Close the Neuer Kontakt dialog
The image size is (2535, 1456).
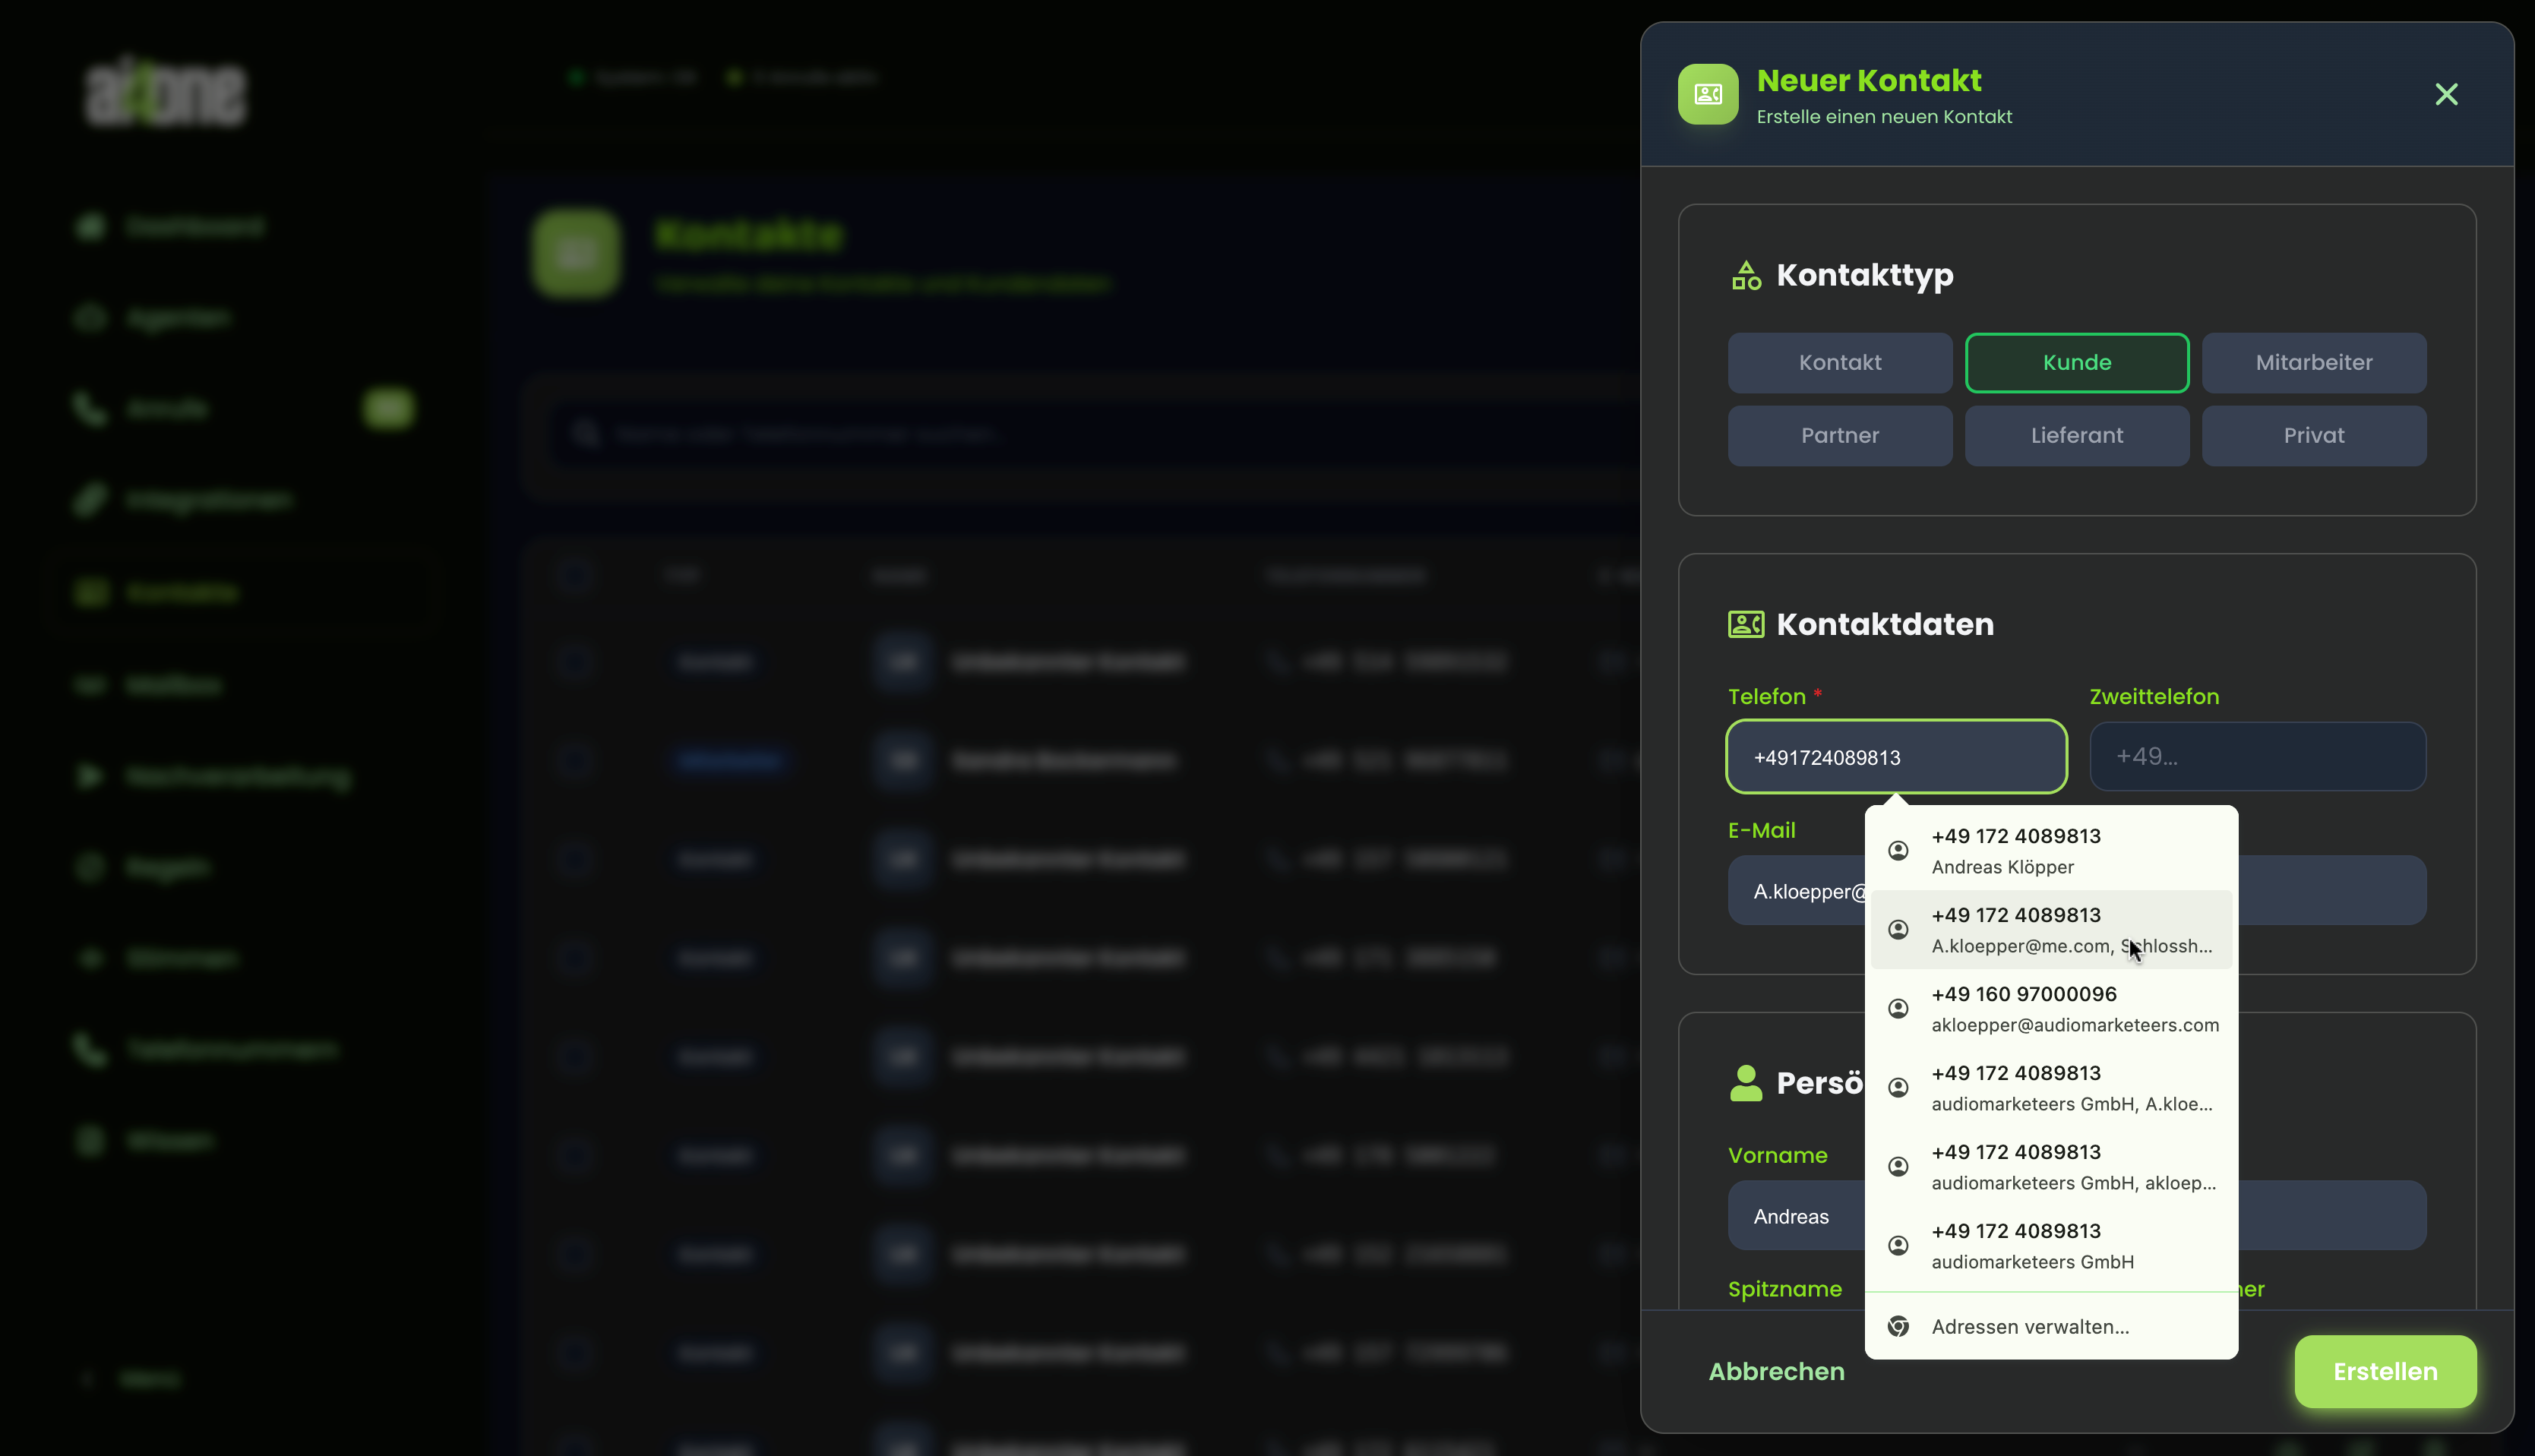coord(2447,94)
